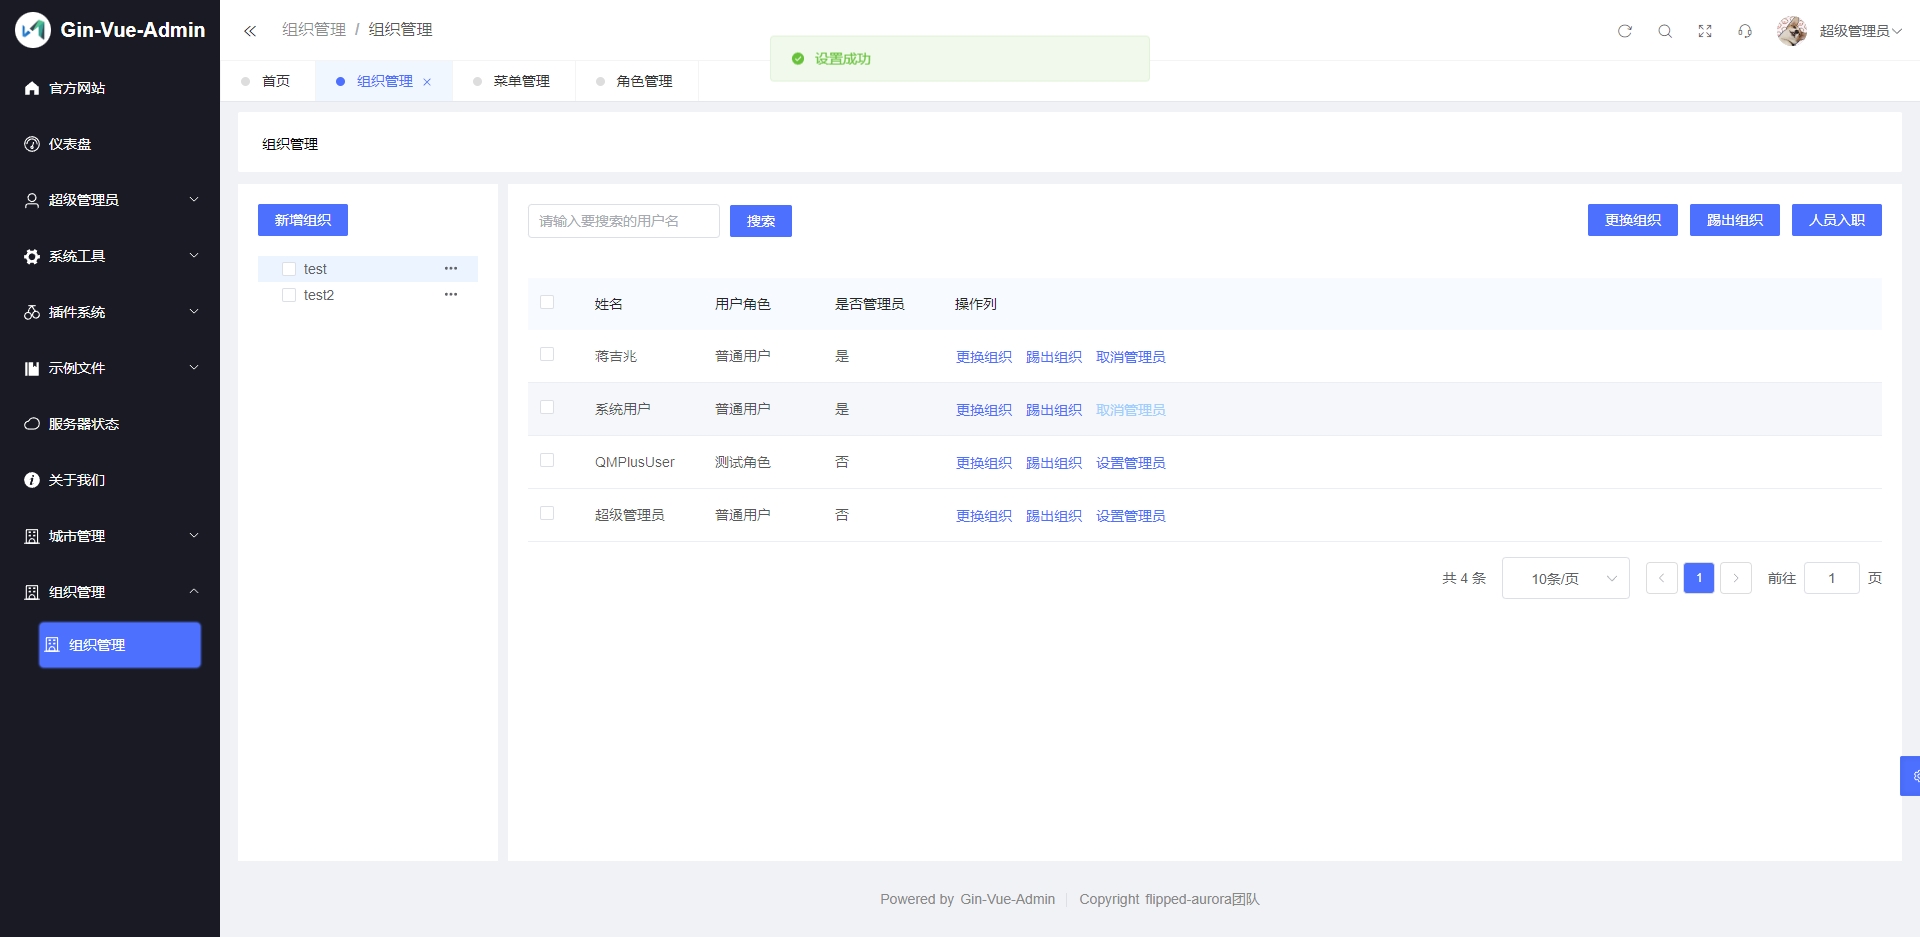Click 踢出组织 for 超级管理员 row
The image size is (1920, 937).
point(1054,516)
